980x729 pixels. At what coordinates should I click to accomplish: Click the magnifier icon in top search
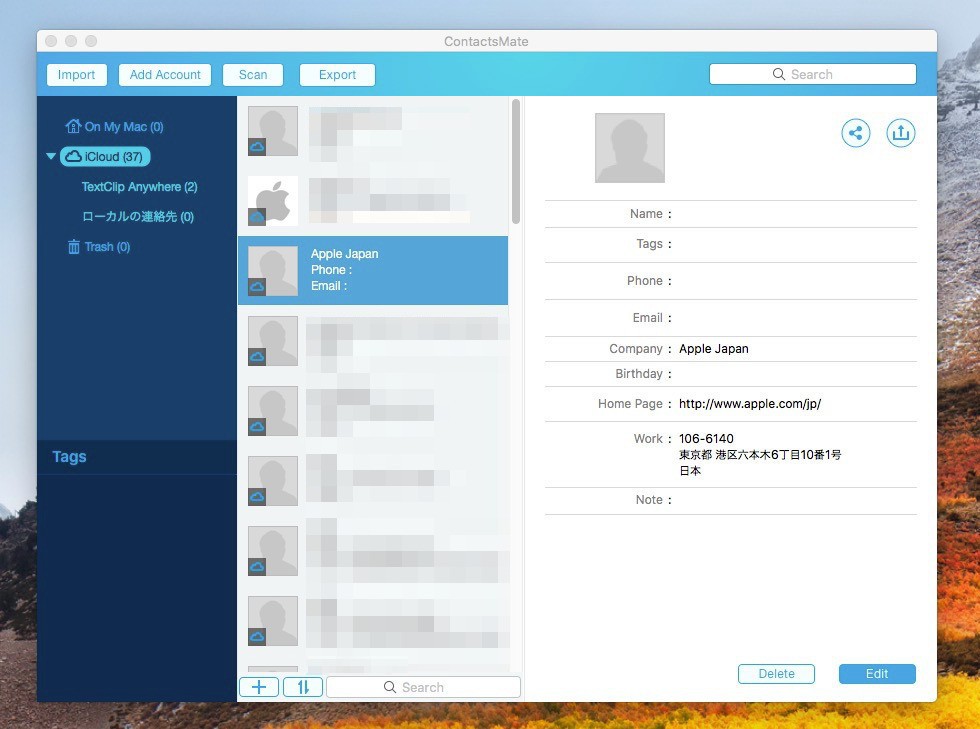pos(779,74)
